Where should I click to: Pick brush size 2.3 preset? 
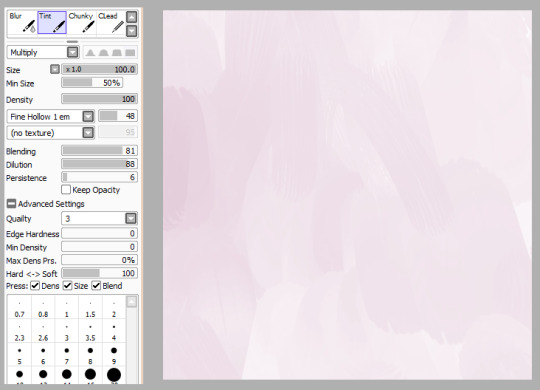coord(20,331)
